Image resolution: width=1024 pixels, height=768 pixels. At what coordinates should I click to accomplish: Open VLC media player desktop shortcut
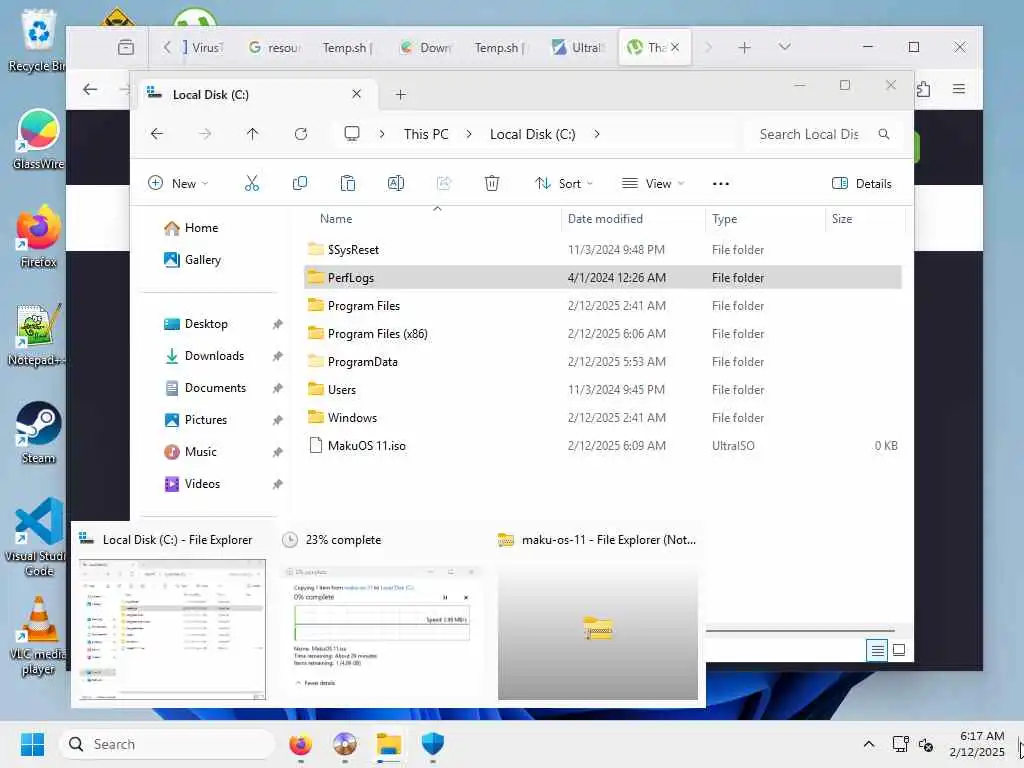38,635
